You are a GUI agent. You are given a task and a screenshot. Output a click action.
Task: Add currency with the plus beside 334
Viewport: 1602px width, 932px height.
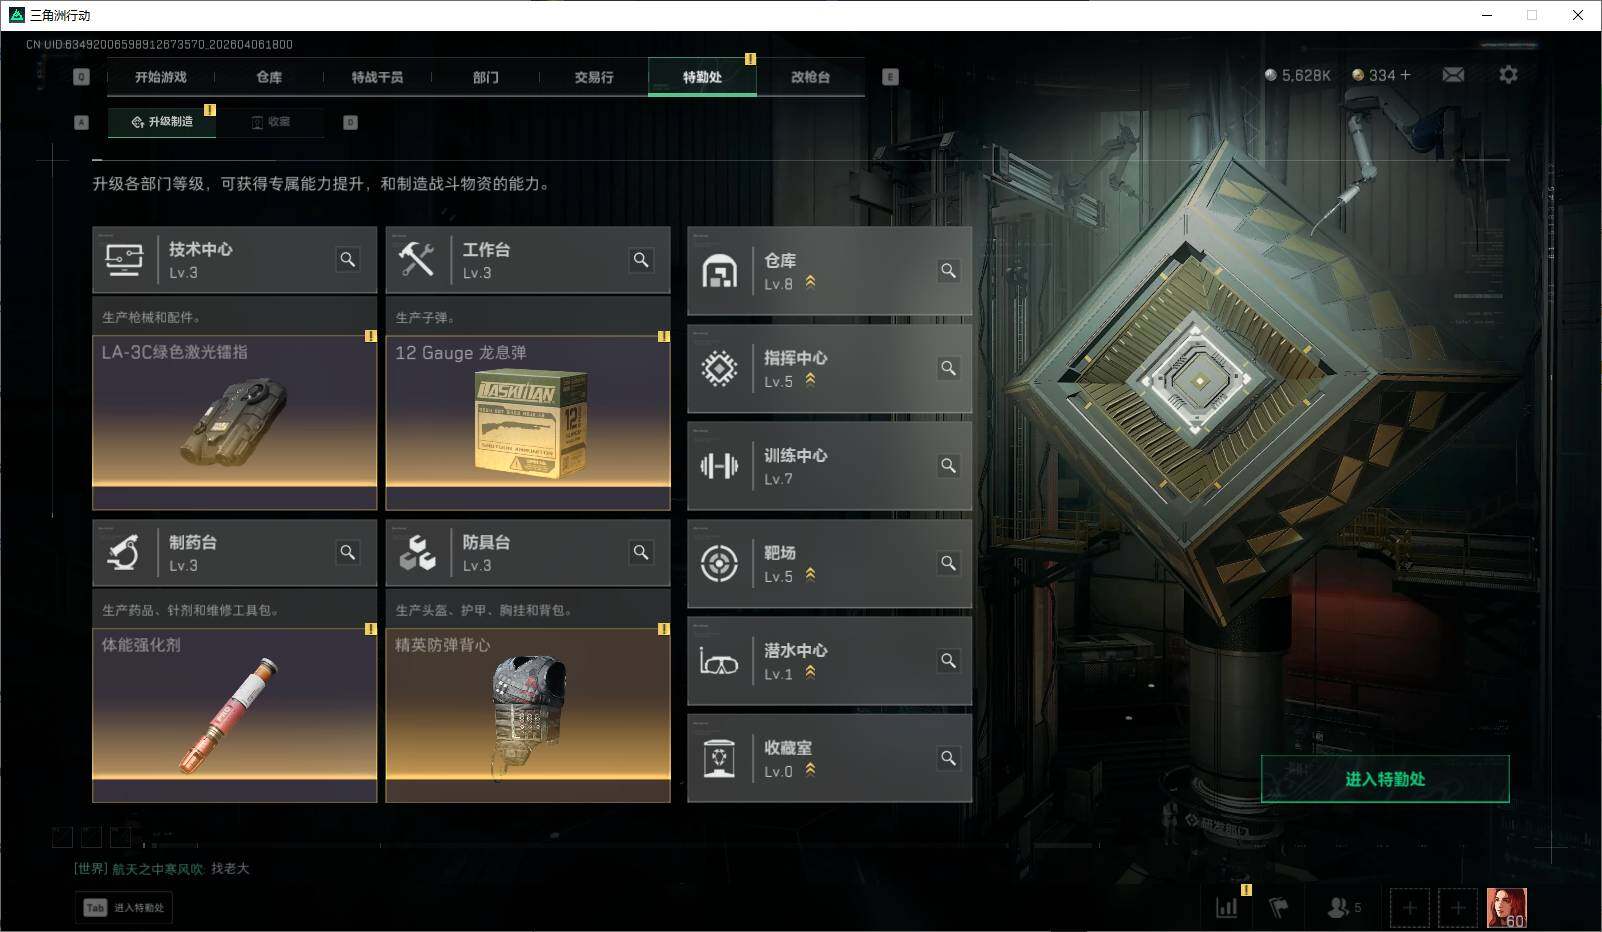click(x=1405, y=75)
